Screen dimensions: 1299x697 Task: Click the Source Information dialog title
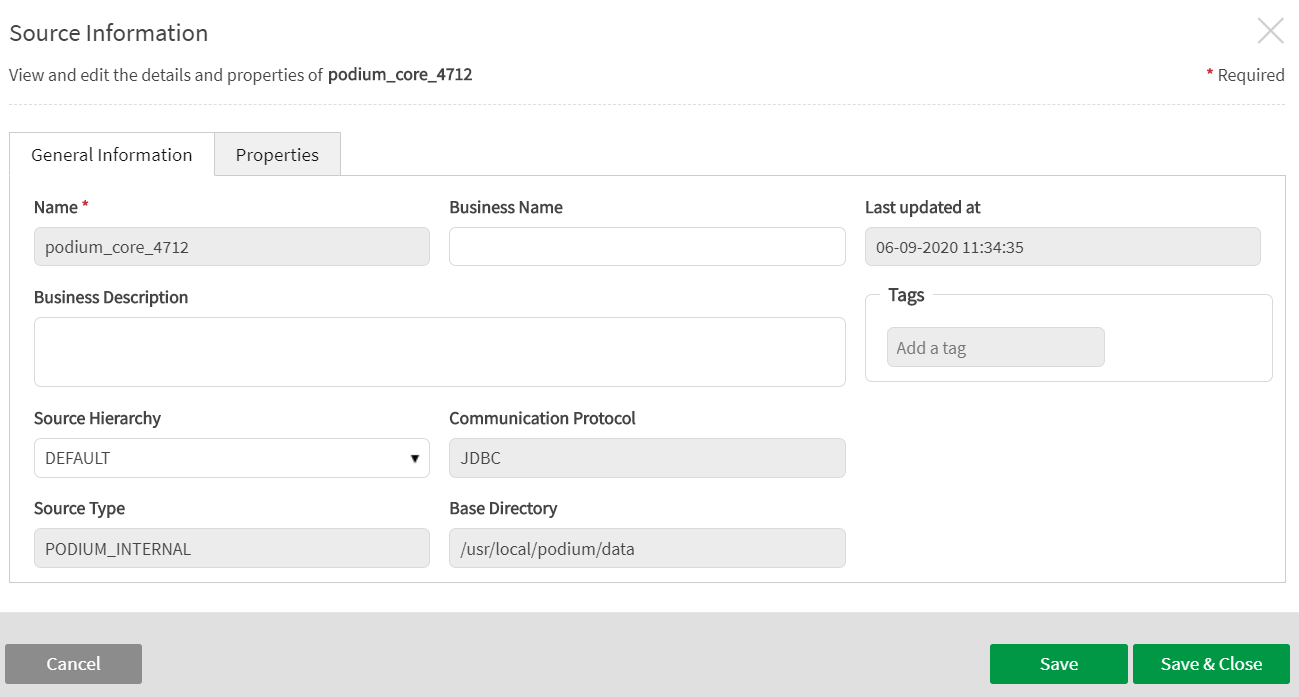(109, 33)
